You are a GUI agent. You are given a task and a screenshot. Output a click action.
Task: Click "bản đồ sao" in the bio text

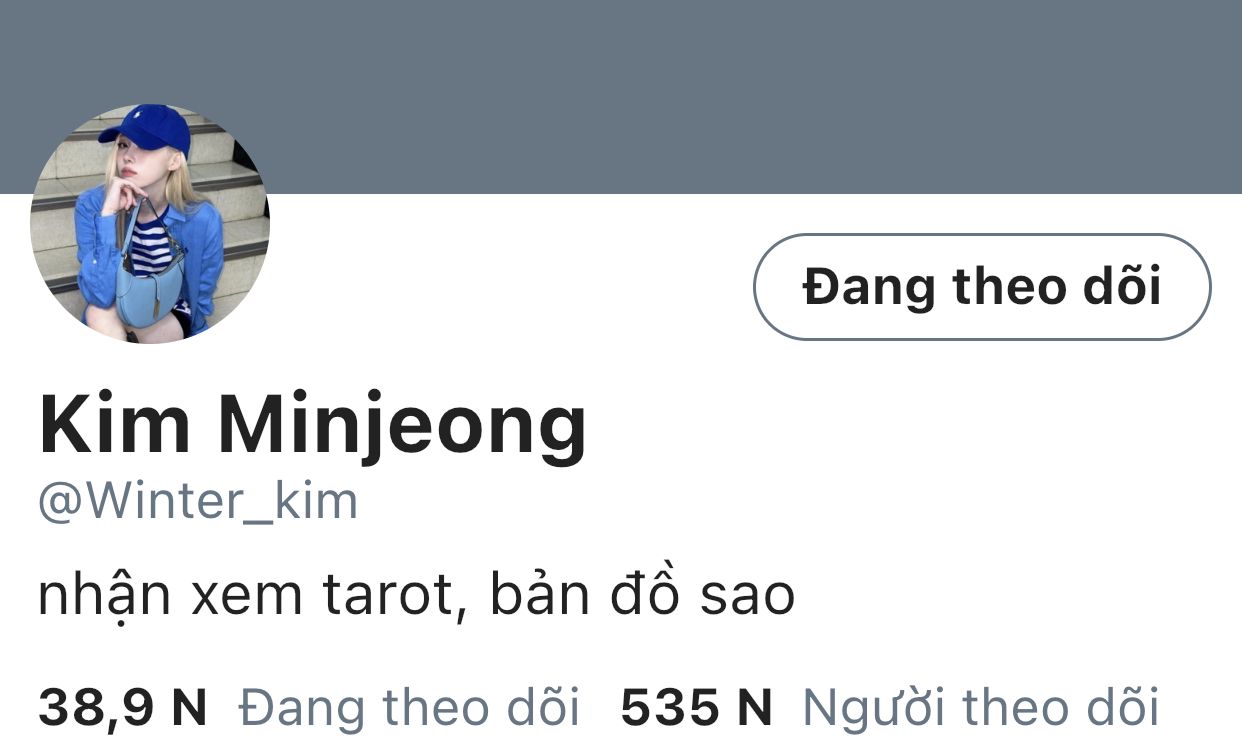642,594
